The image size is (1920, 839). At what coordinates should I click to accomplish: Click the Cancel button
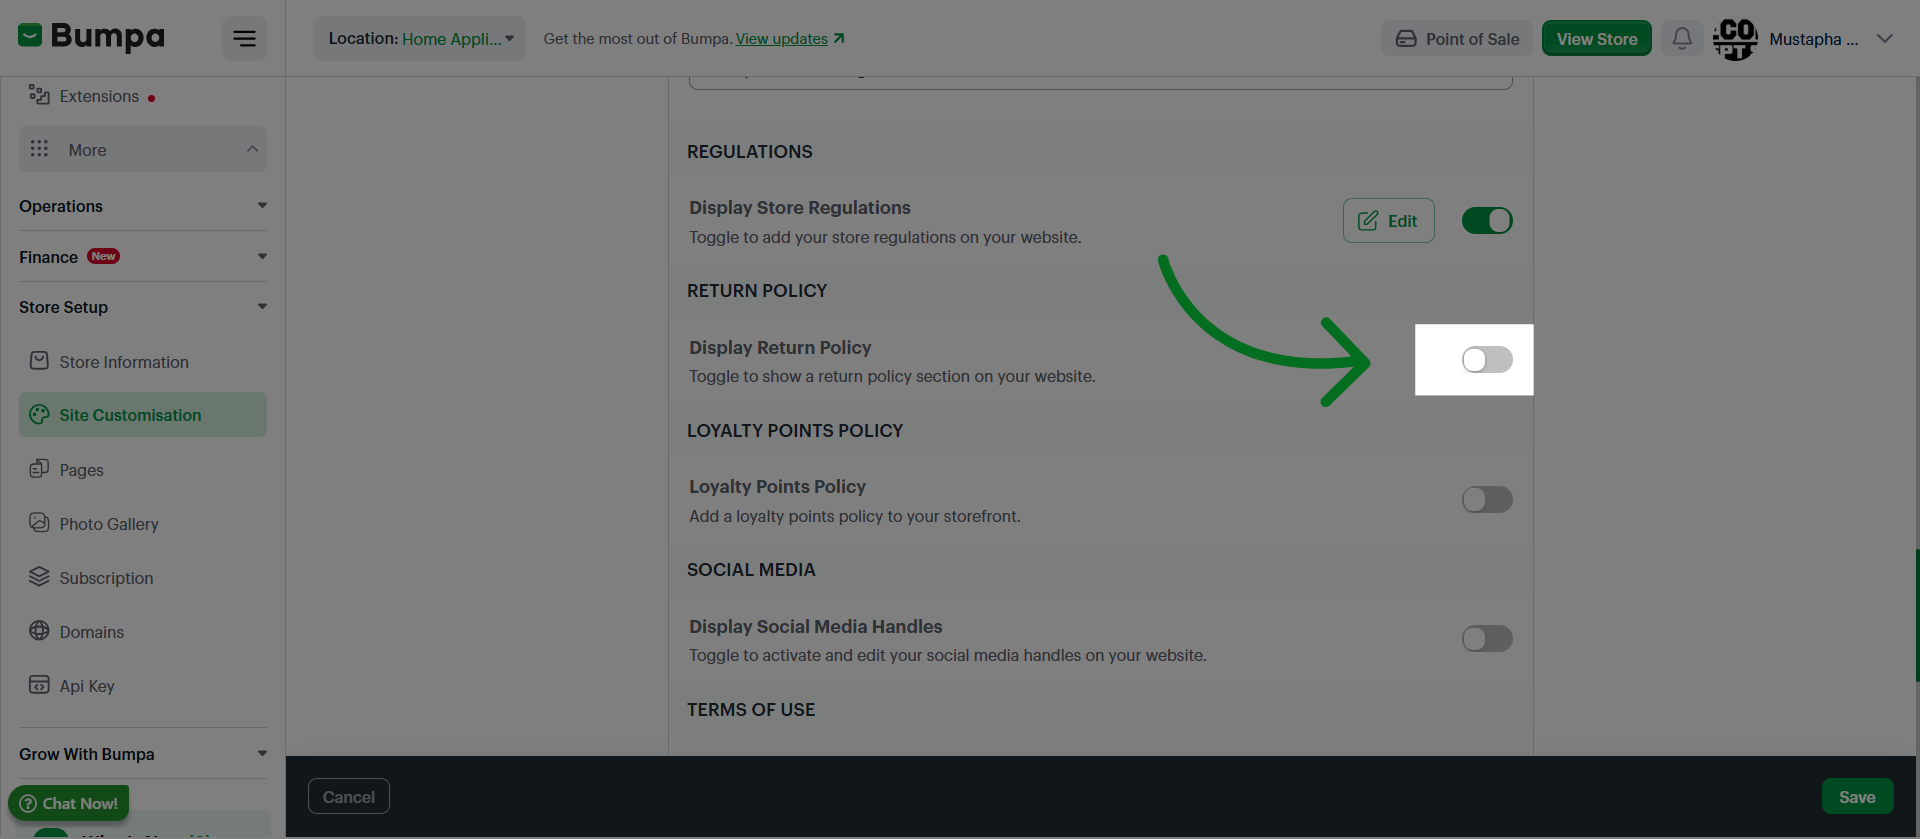pos(349,797)
